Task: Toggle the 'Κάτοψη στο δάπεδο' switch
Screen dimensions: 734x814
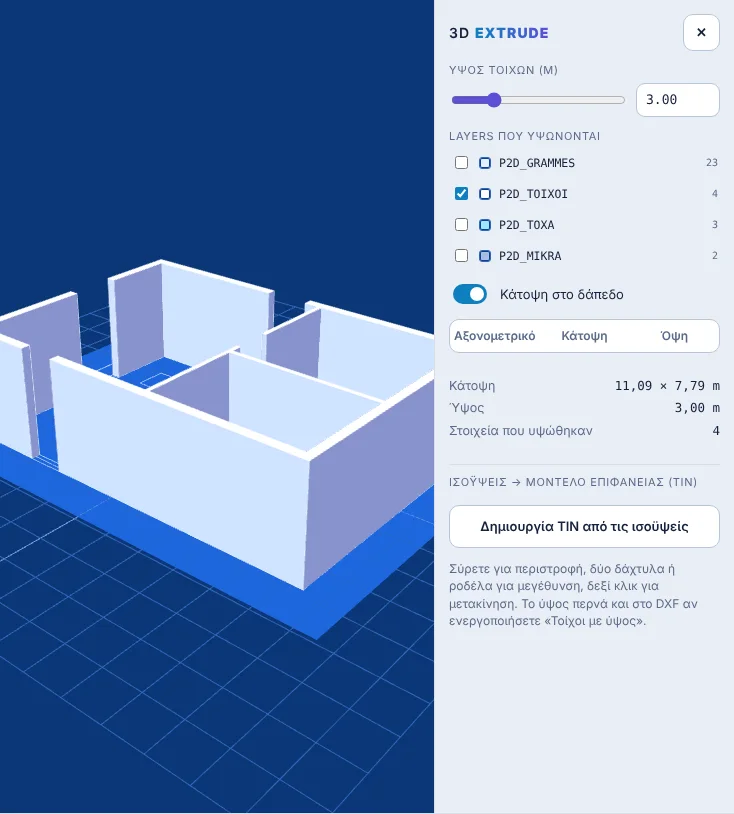Action: (470, 294)
